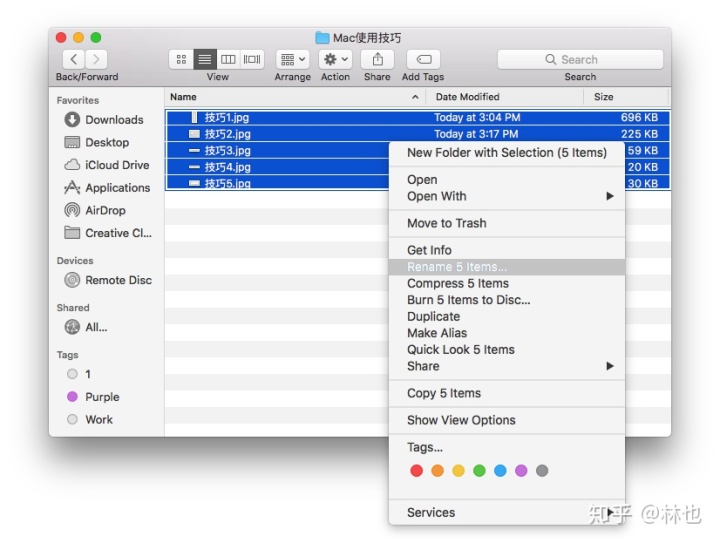The width and height of the screenshot is (720, 543).
Task: Open iCloud Drive in sidebar
Action: [x=107, y=165]
